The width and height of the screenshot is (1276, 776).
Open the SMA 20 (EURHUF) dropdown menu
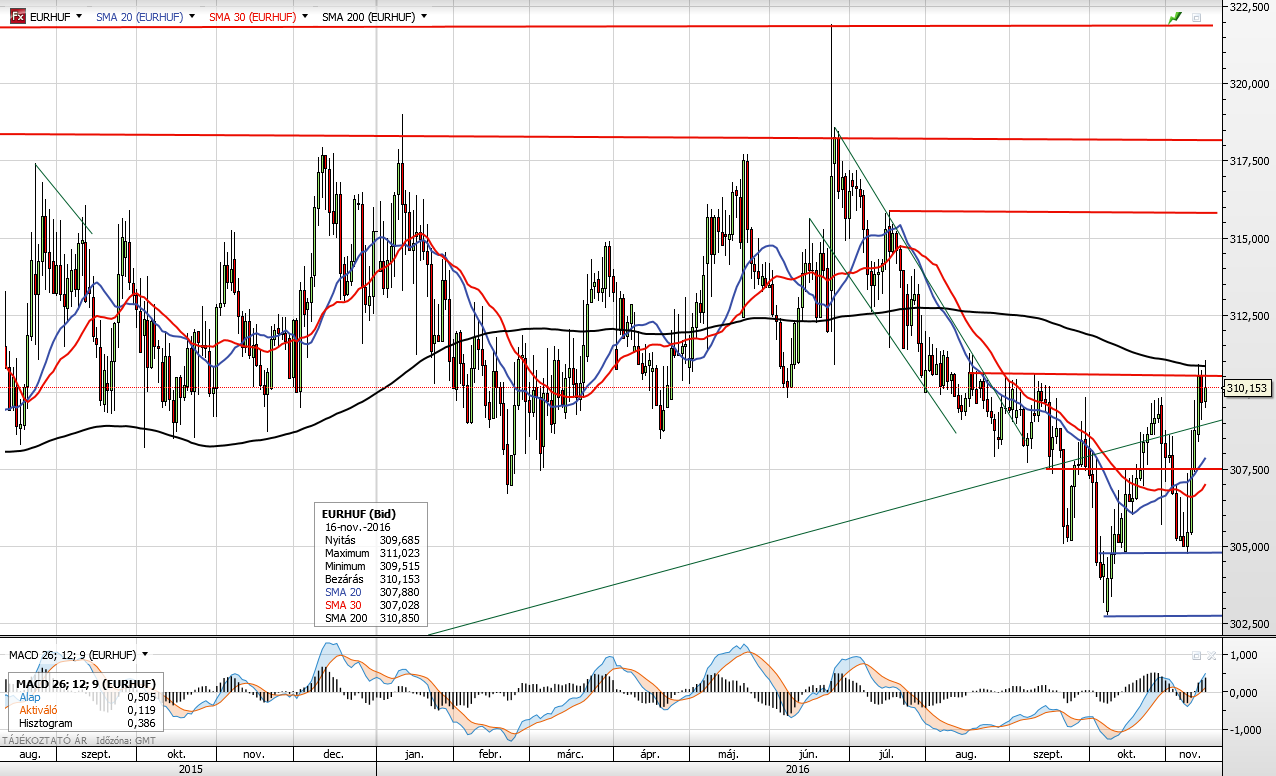point(191,17)
